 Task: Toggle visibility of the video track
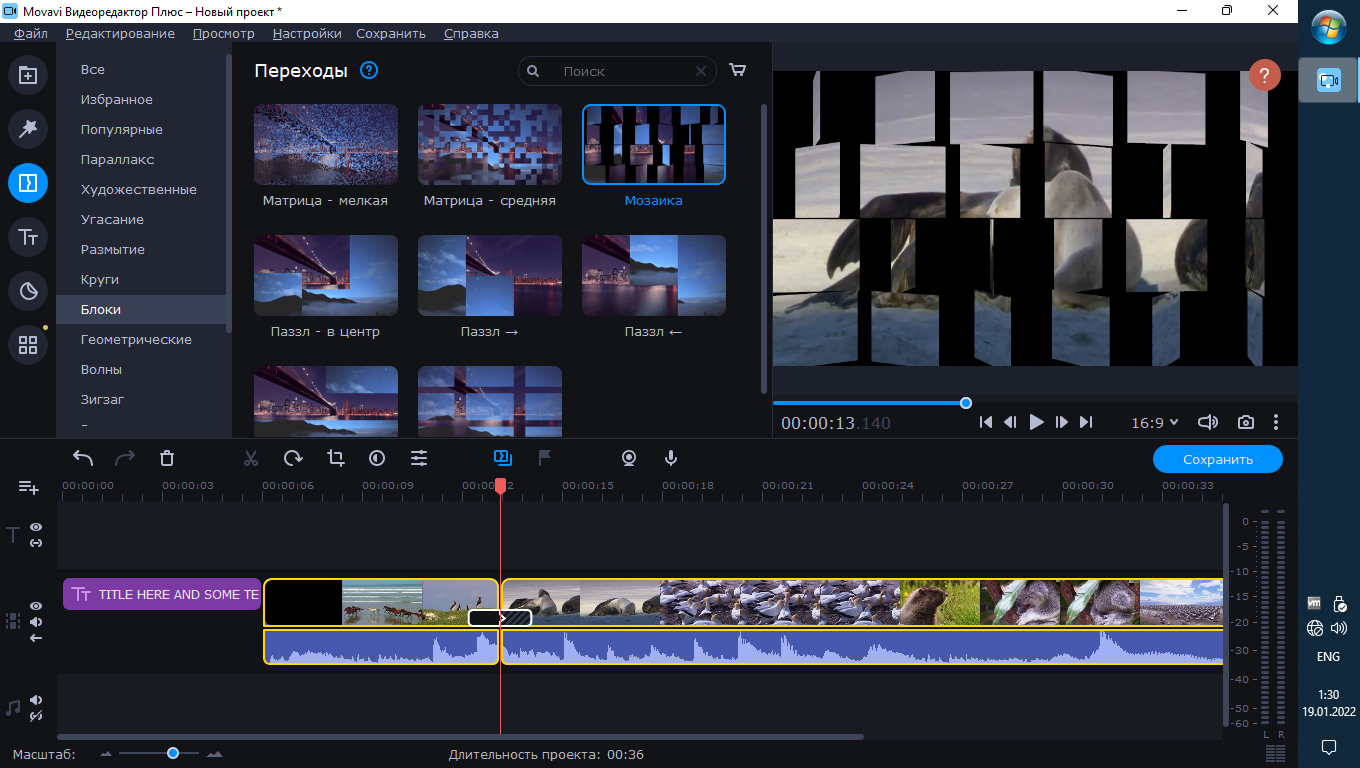pos(36,606)
